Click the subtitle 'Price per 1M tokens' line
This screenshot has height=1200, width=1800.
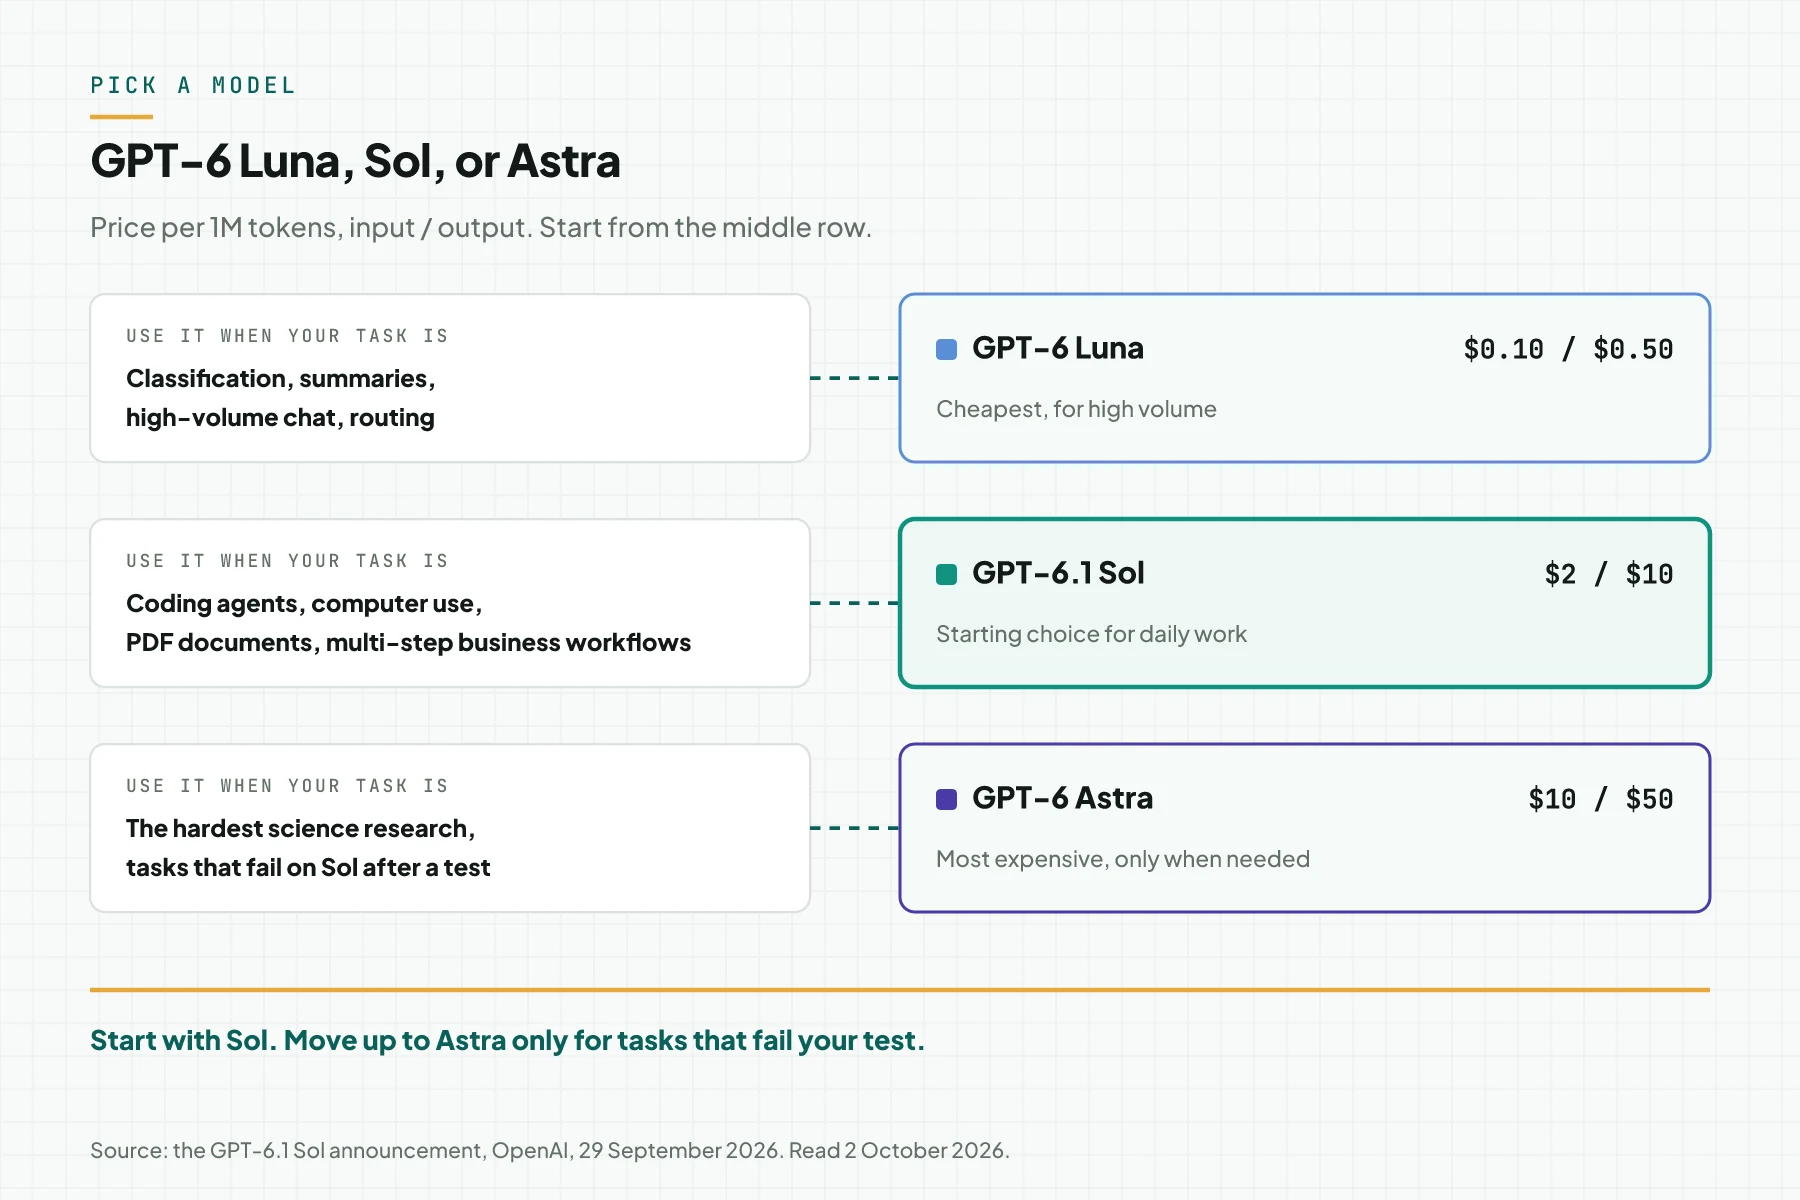[481, 228]
